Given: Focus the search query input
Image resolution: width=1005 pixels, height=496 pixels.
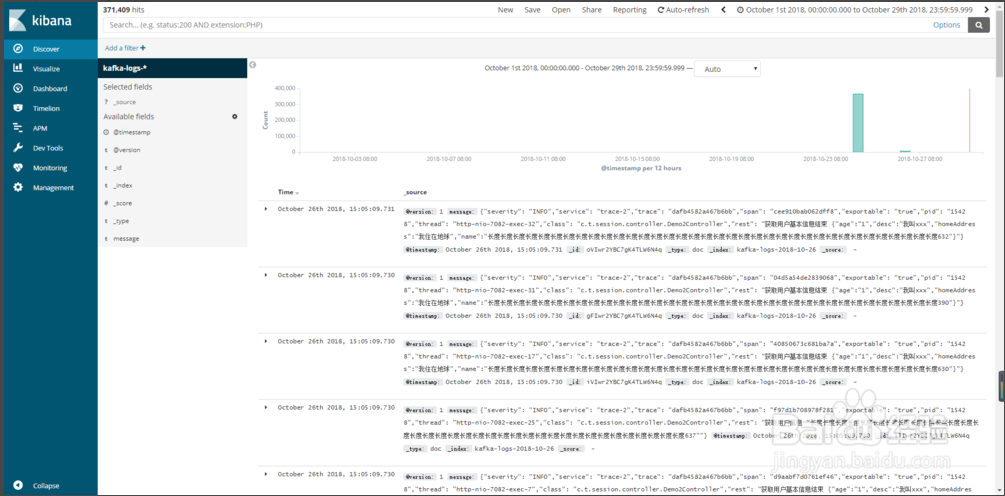Looking at the screenshot, I should [x=516, y=25].
